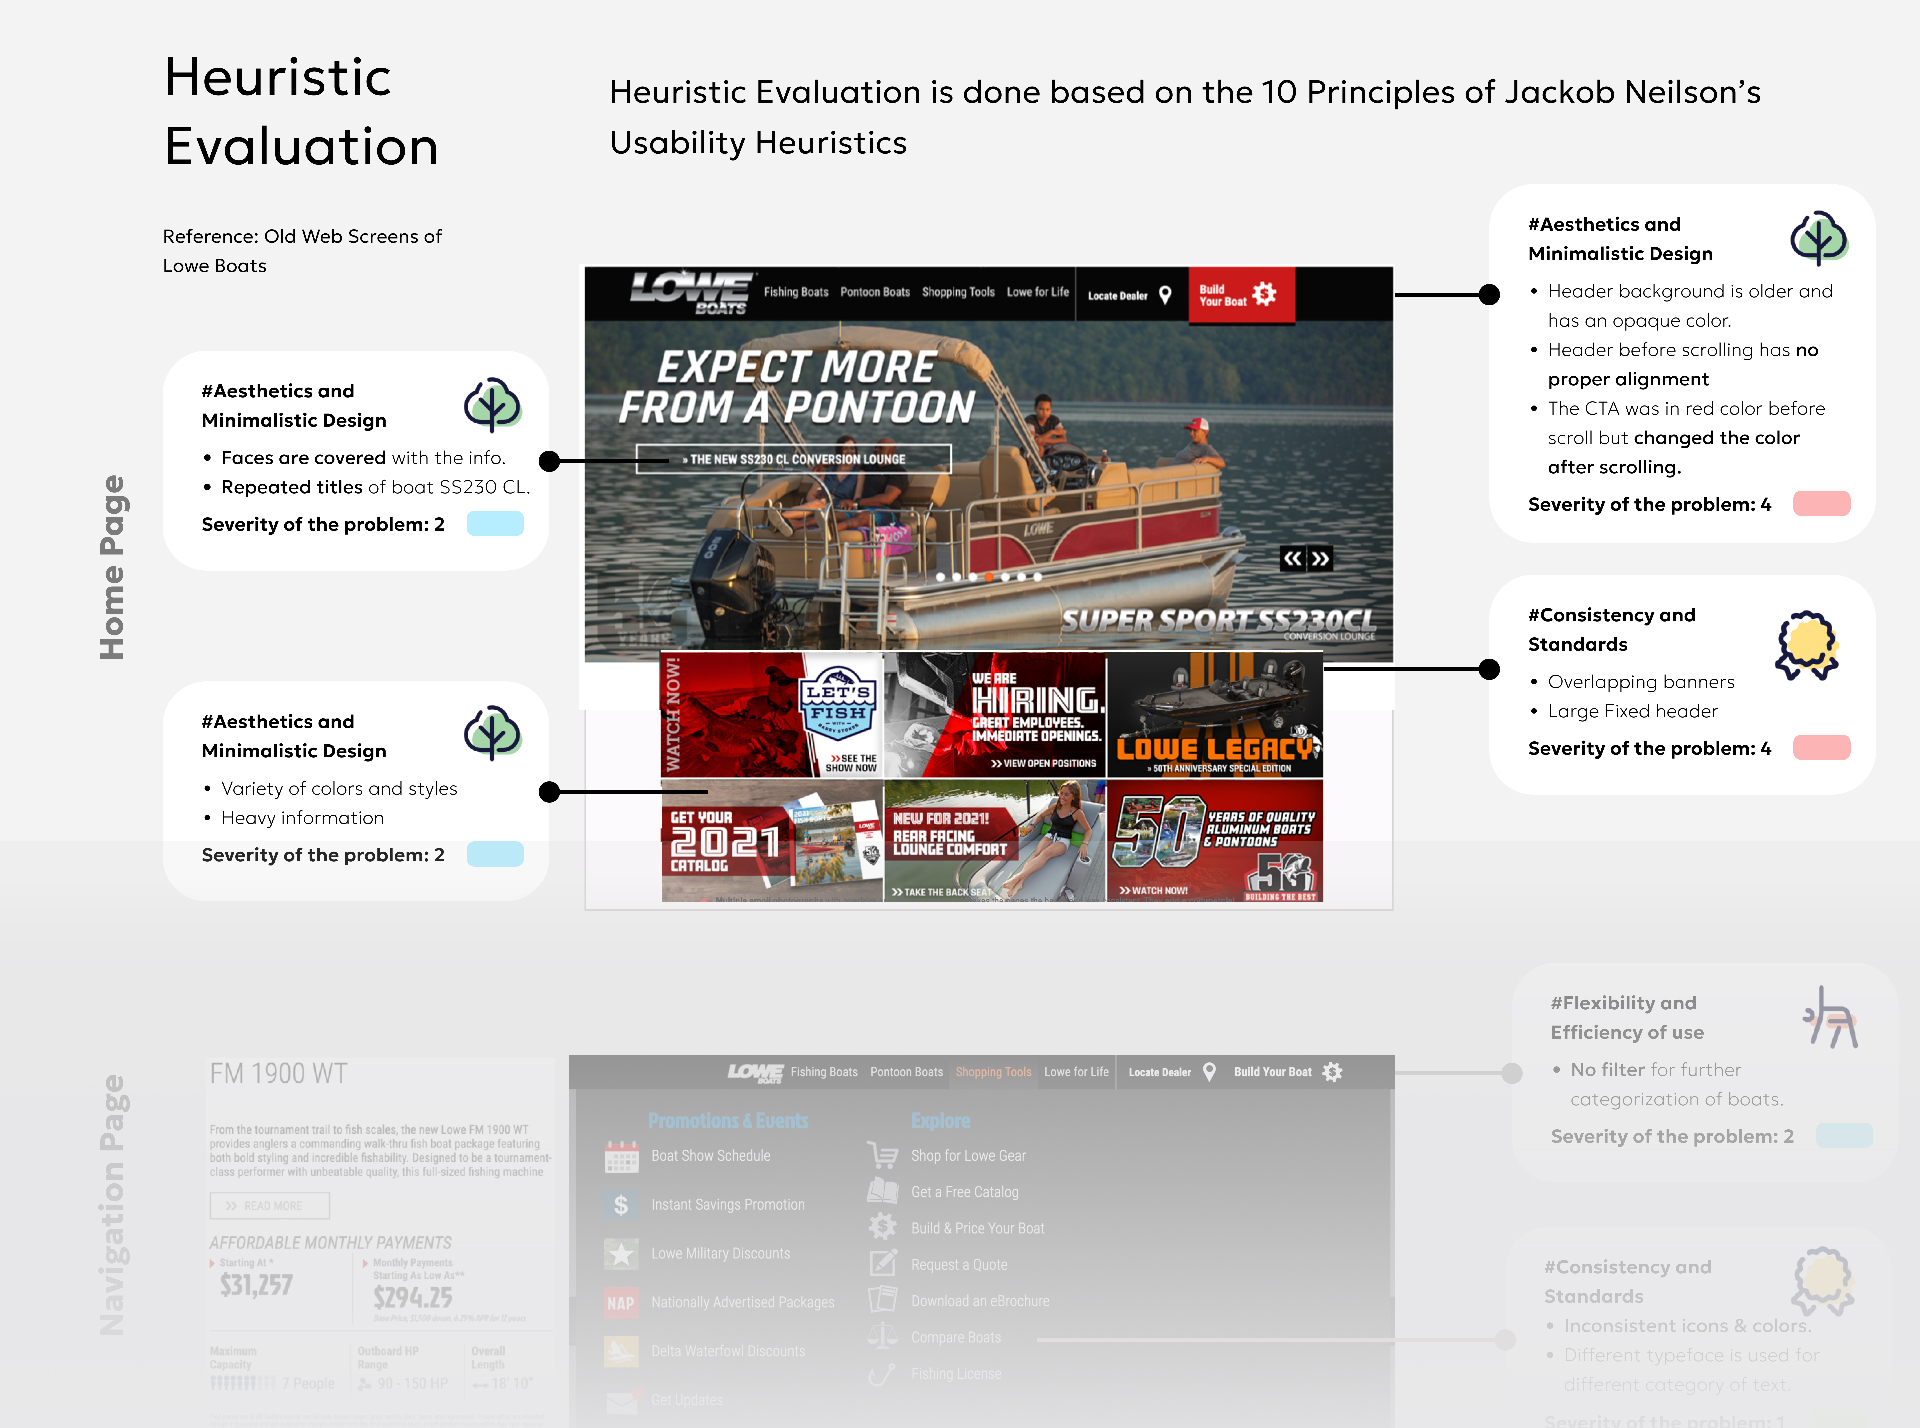Click the Read More button under FM 1900 WT
Image resolution: width=1920 pixels, height=1428 pixels.
click(270, 1205)
